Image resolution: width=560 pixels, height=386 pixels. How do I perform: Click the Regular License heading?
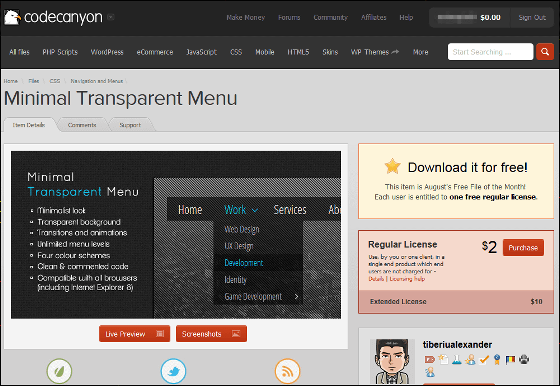402,244
